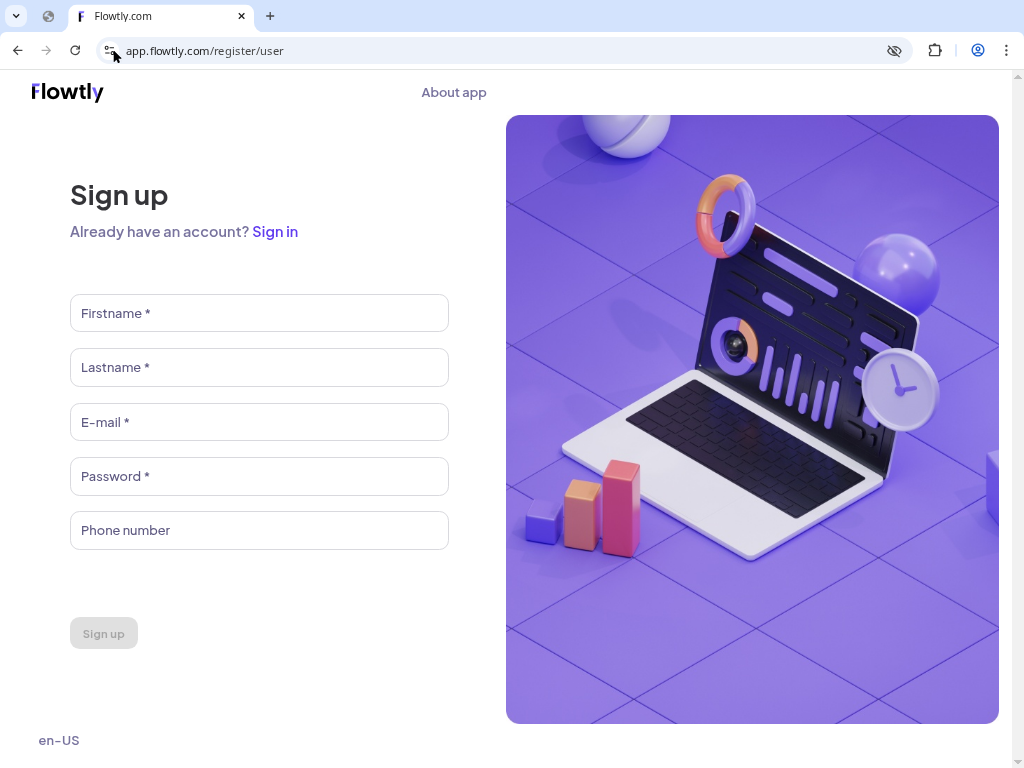The height and width of the screenshot is (768, 1024).
Task: Reload the page
Action: click(75, 50)
